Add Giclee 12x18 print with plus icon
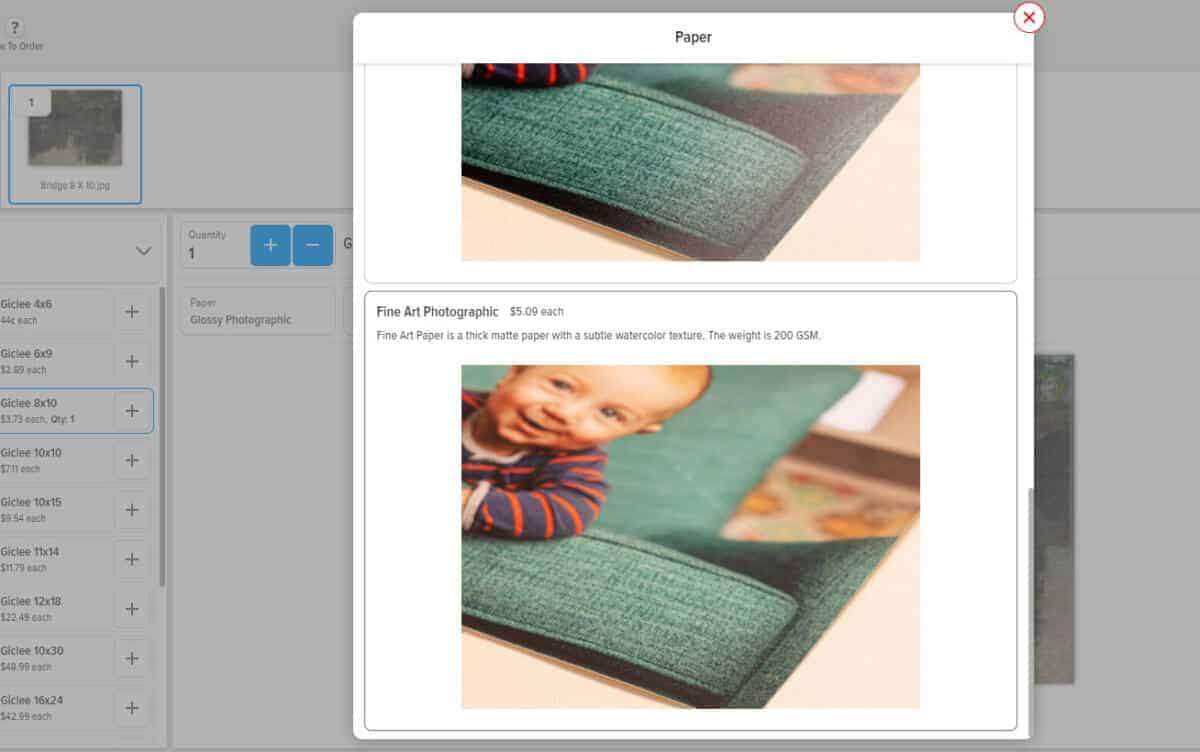Image resolution: width=1200 pixels, height=752 pixels. [x=132, y=608]
